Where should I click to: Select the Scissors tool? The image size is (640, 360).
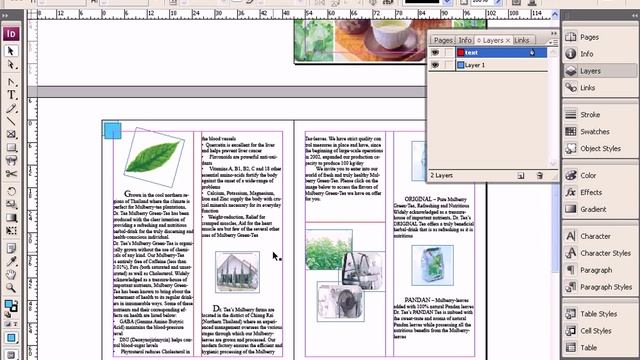(x=11, y=173)
